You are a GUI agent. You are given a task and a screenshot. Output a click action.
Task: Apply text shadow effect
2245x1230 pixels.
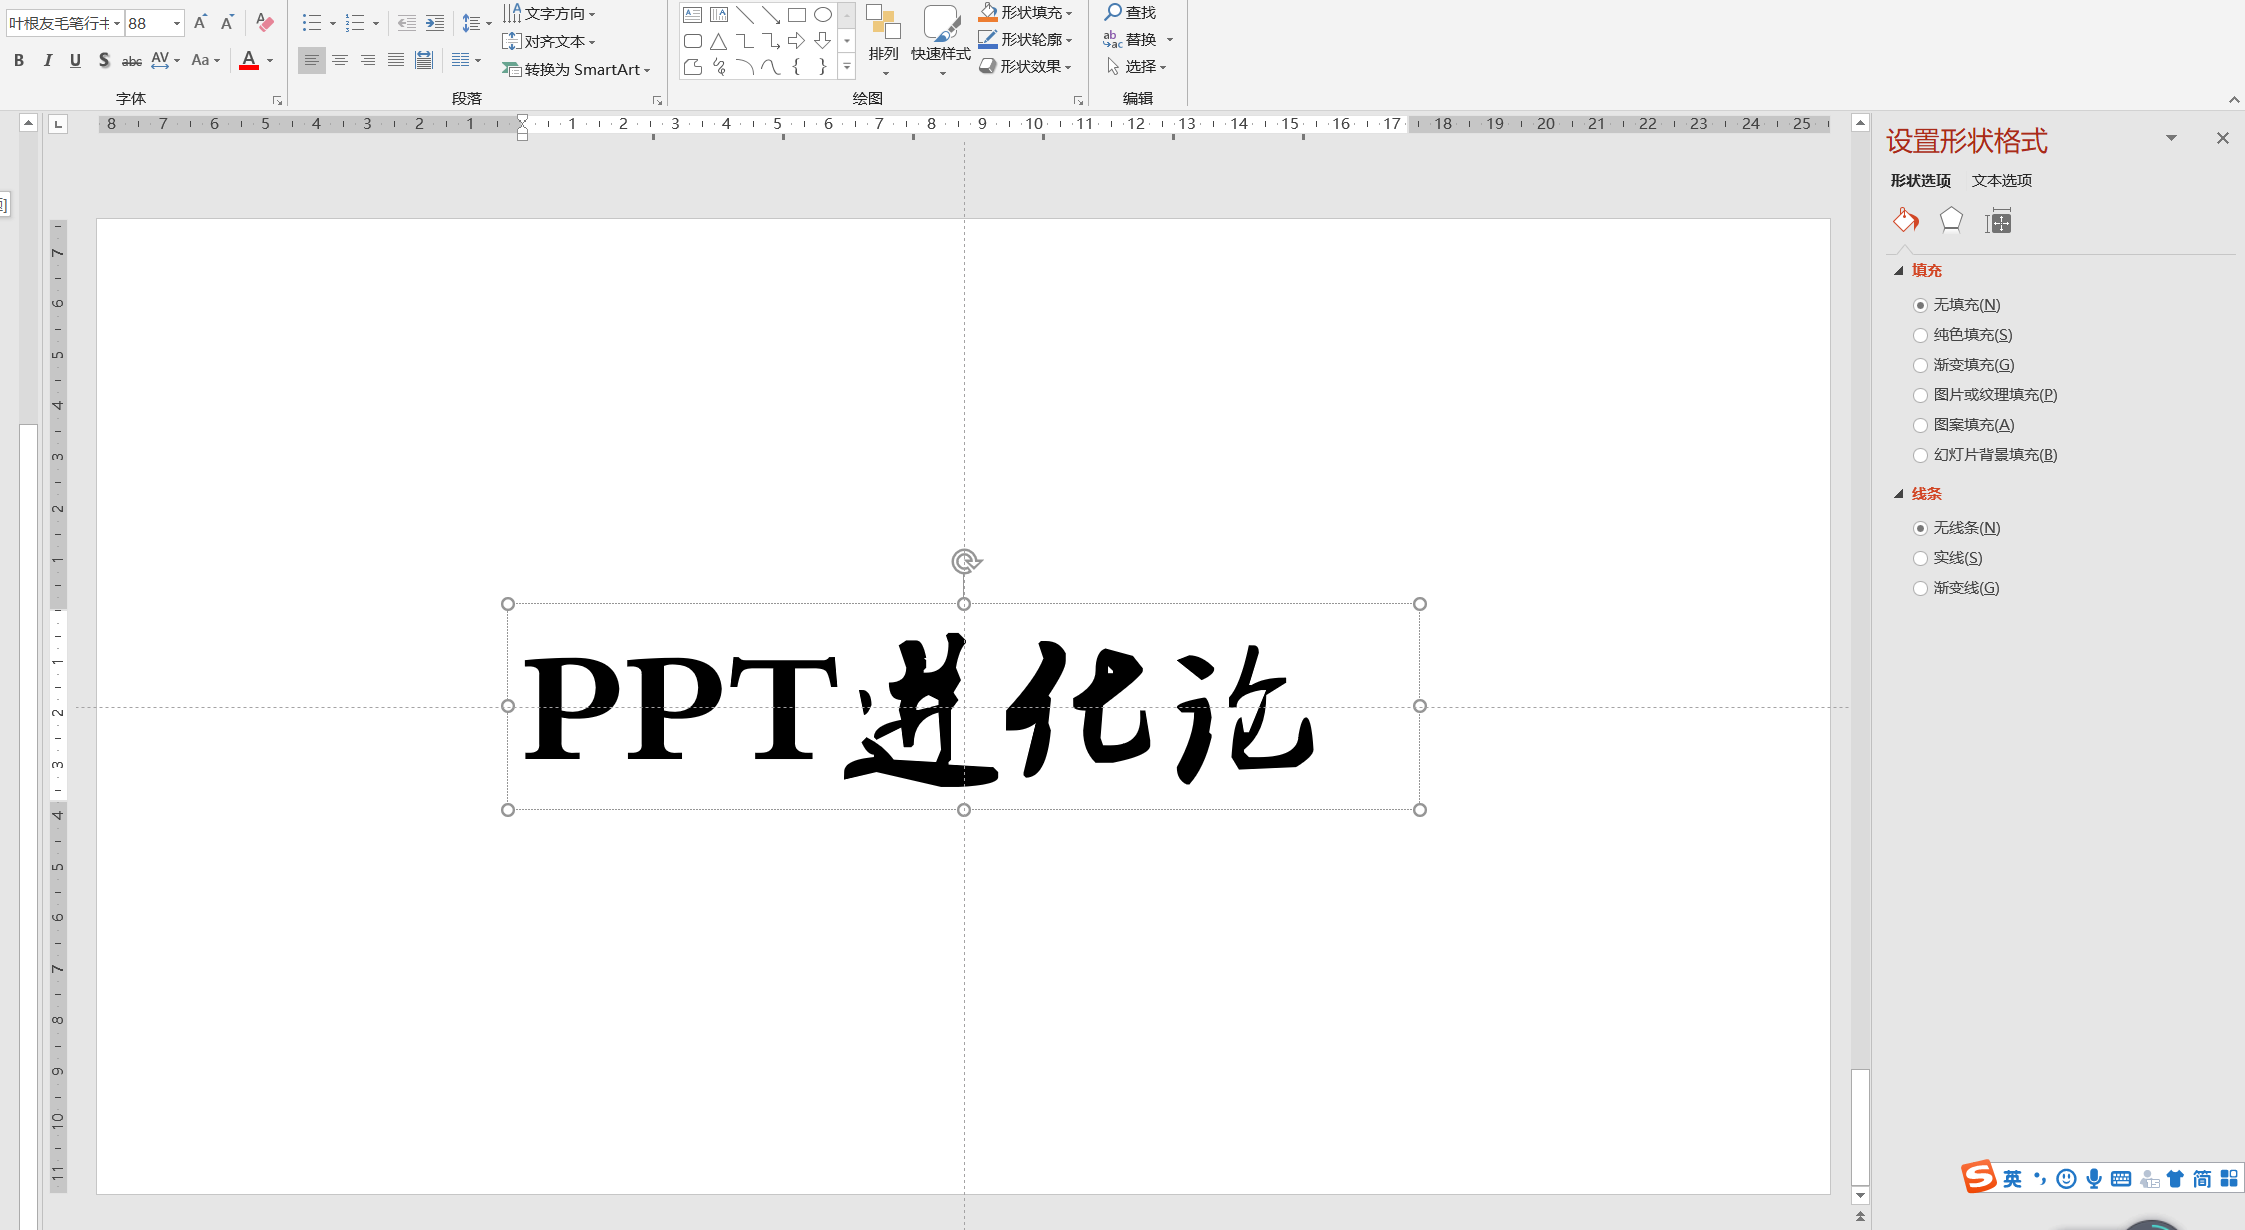point(103,60)
